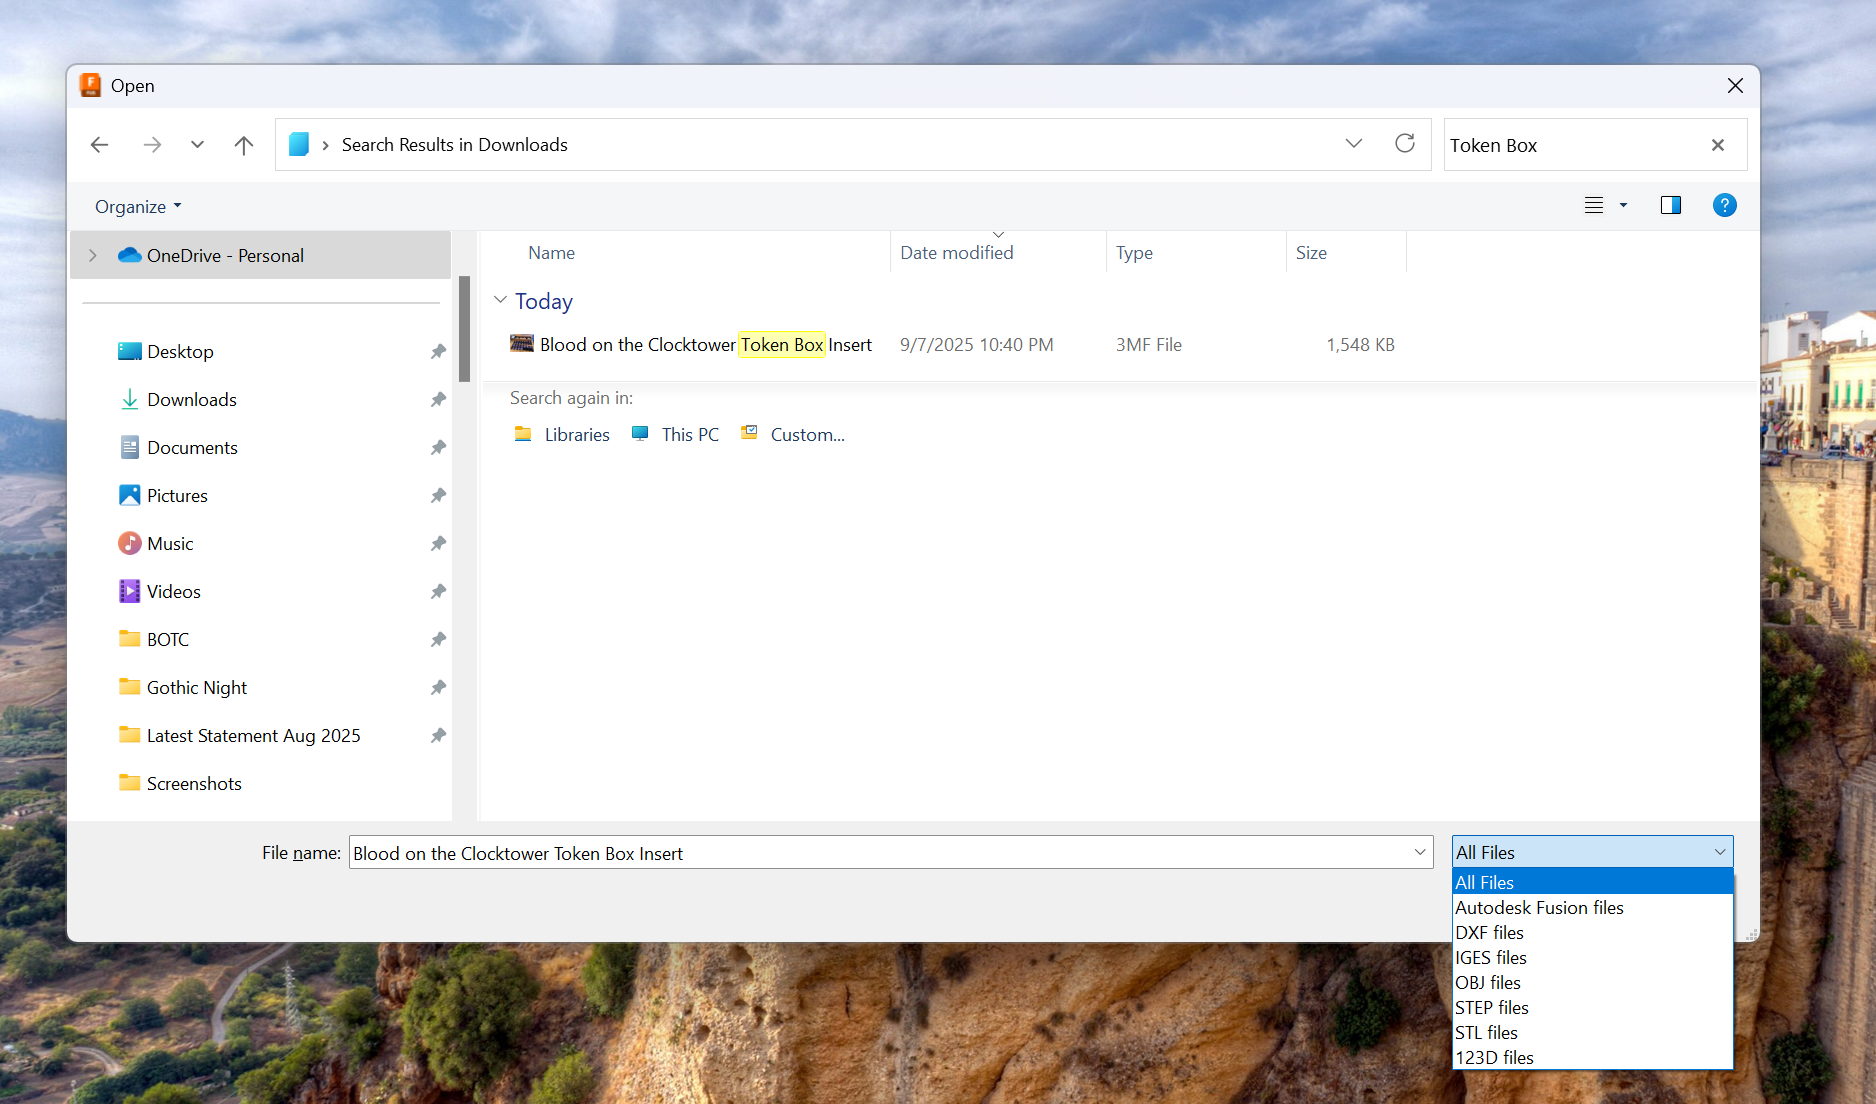
Task: Go back using the left arrow
Action: (99, 145)
